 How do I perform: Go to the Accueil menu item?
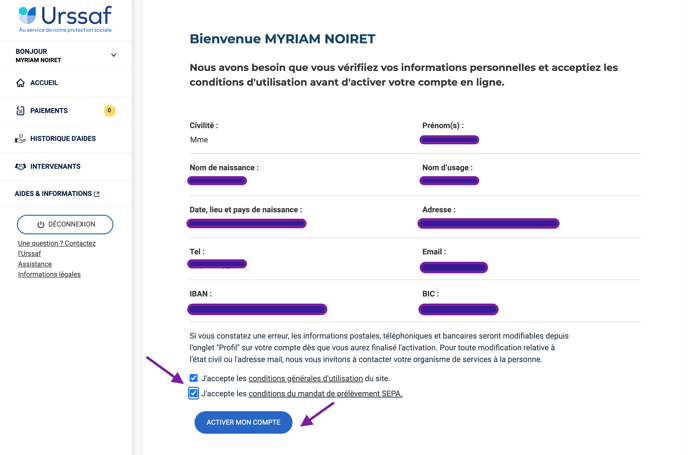click(66, 83)
